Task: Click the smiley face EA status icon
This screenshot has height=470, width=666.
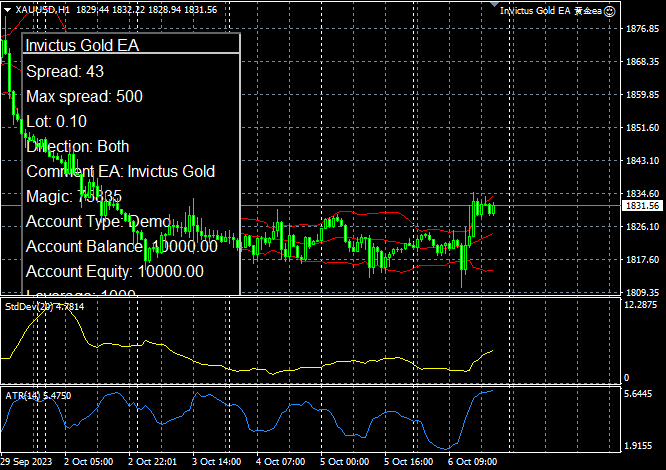Action: coord(610,11)
